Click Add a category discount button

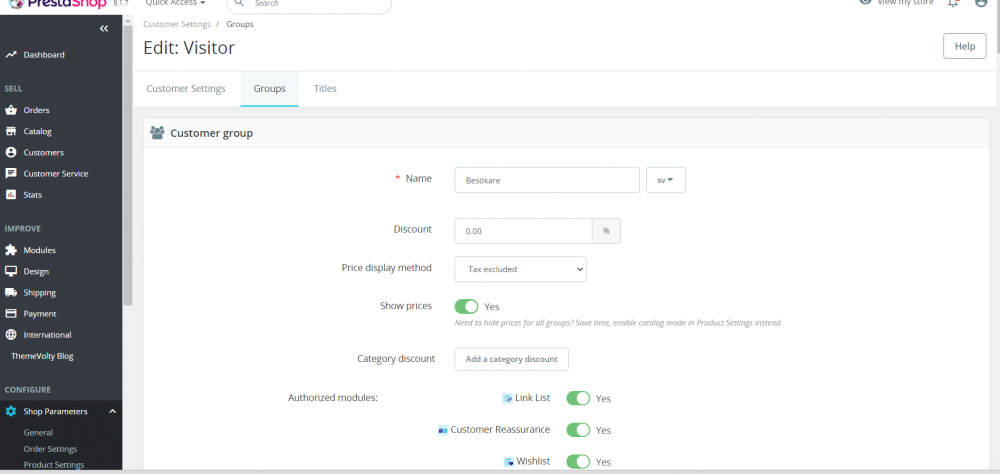(x=511, y=359)
